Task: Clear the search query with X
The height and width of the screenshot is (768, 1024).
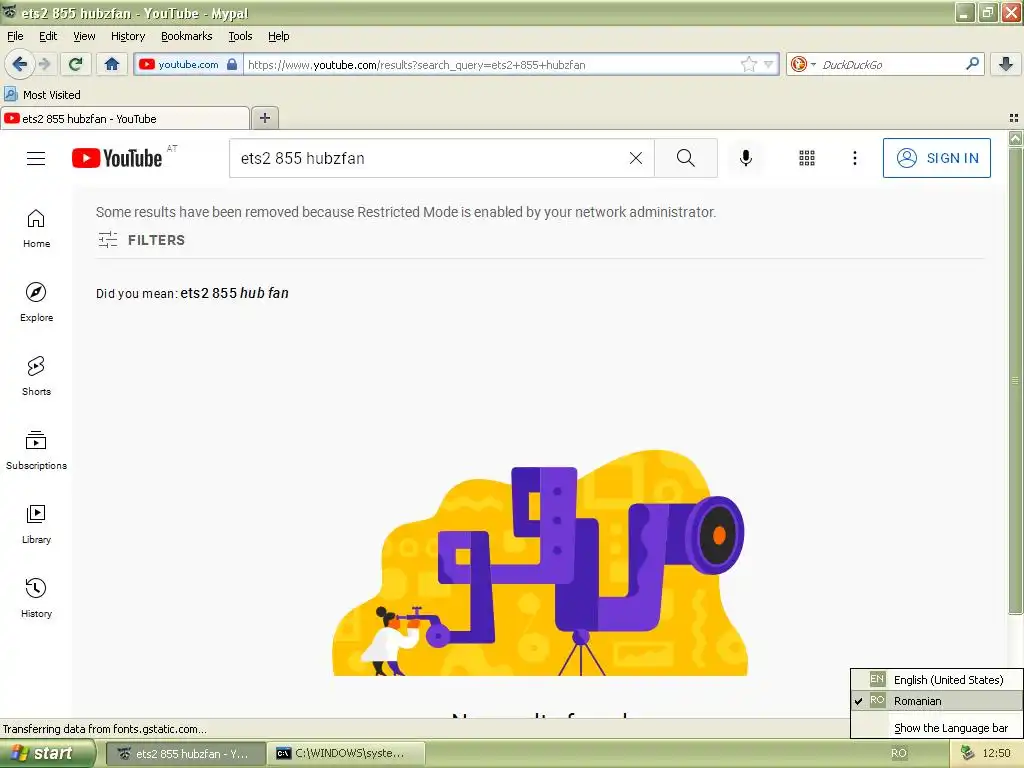Action: point(635,158)
